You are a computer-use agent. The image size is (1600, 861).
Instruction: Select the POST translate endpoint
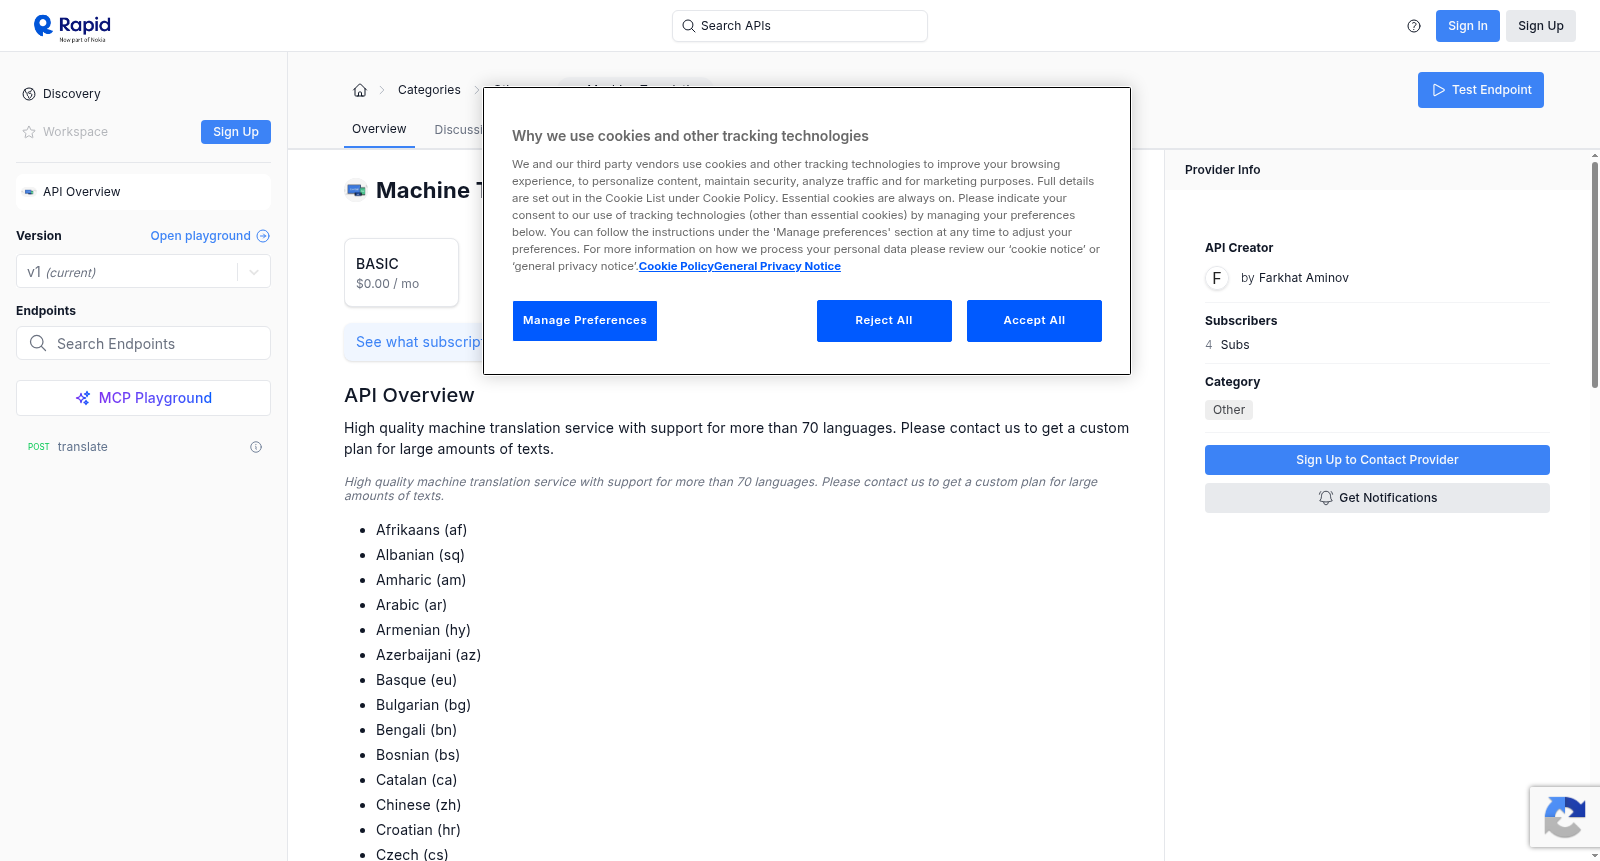coord(143,447)
